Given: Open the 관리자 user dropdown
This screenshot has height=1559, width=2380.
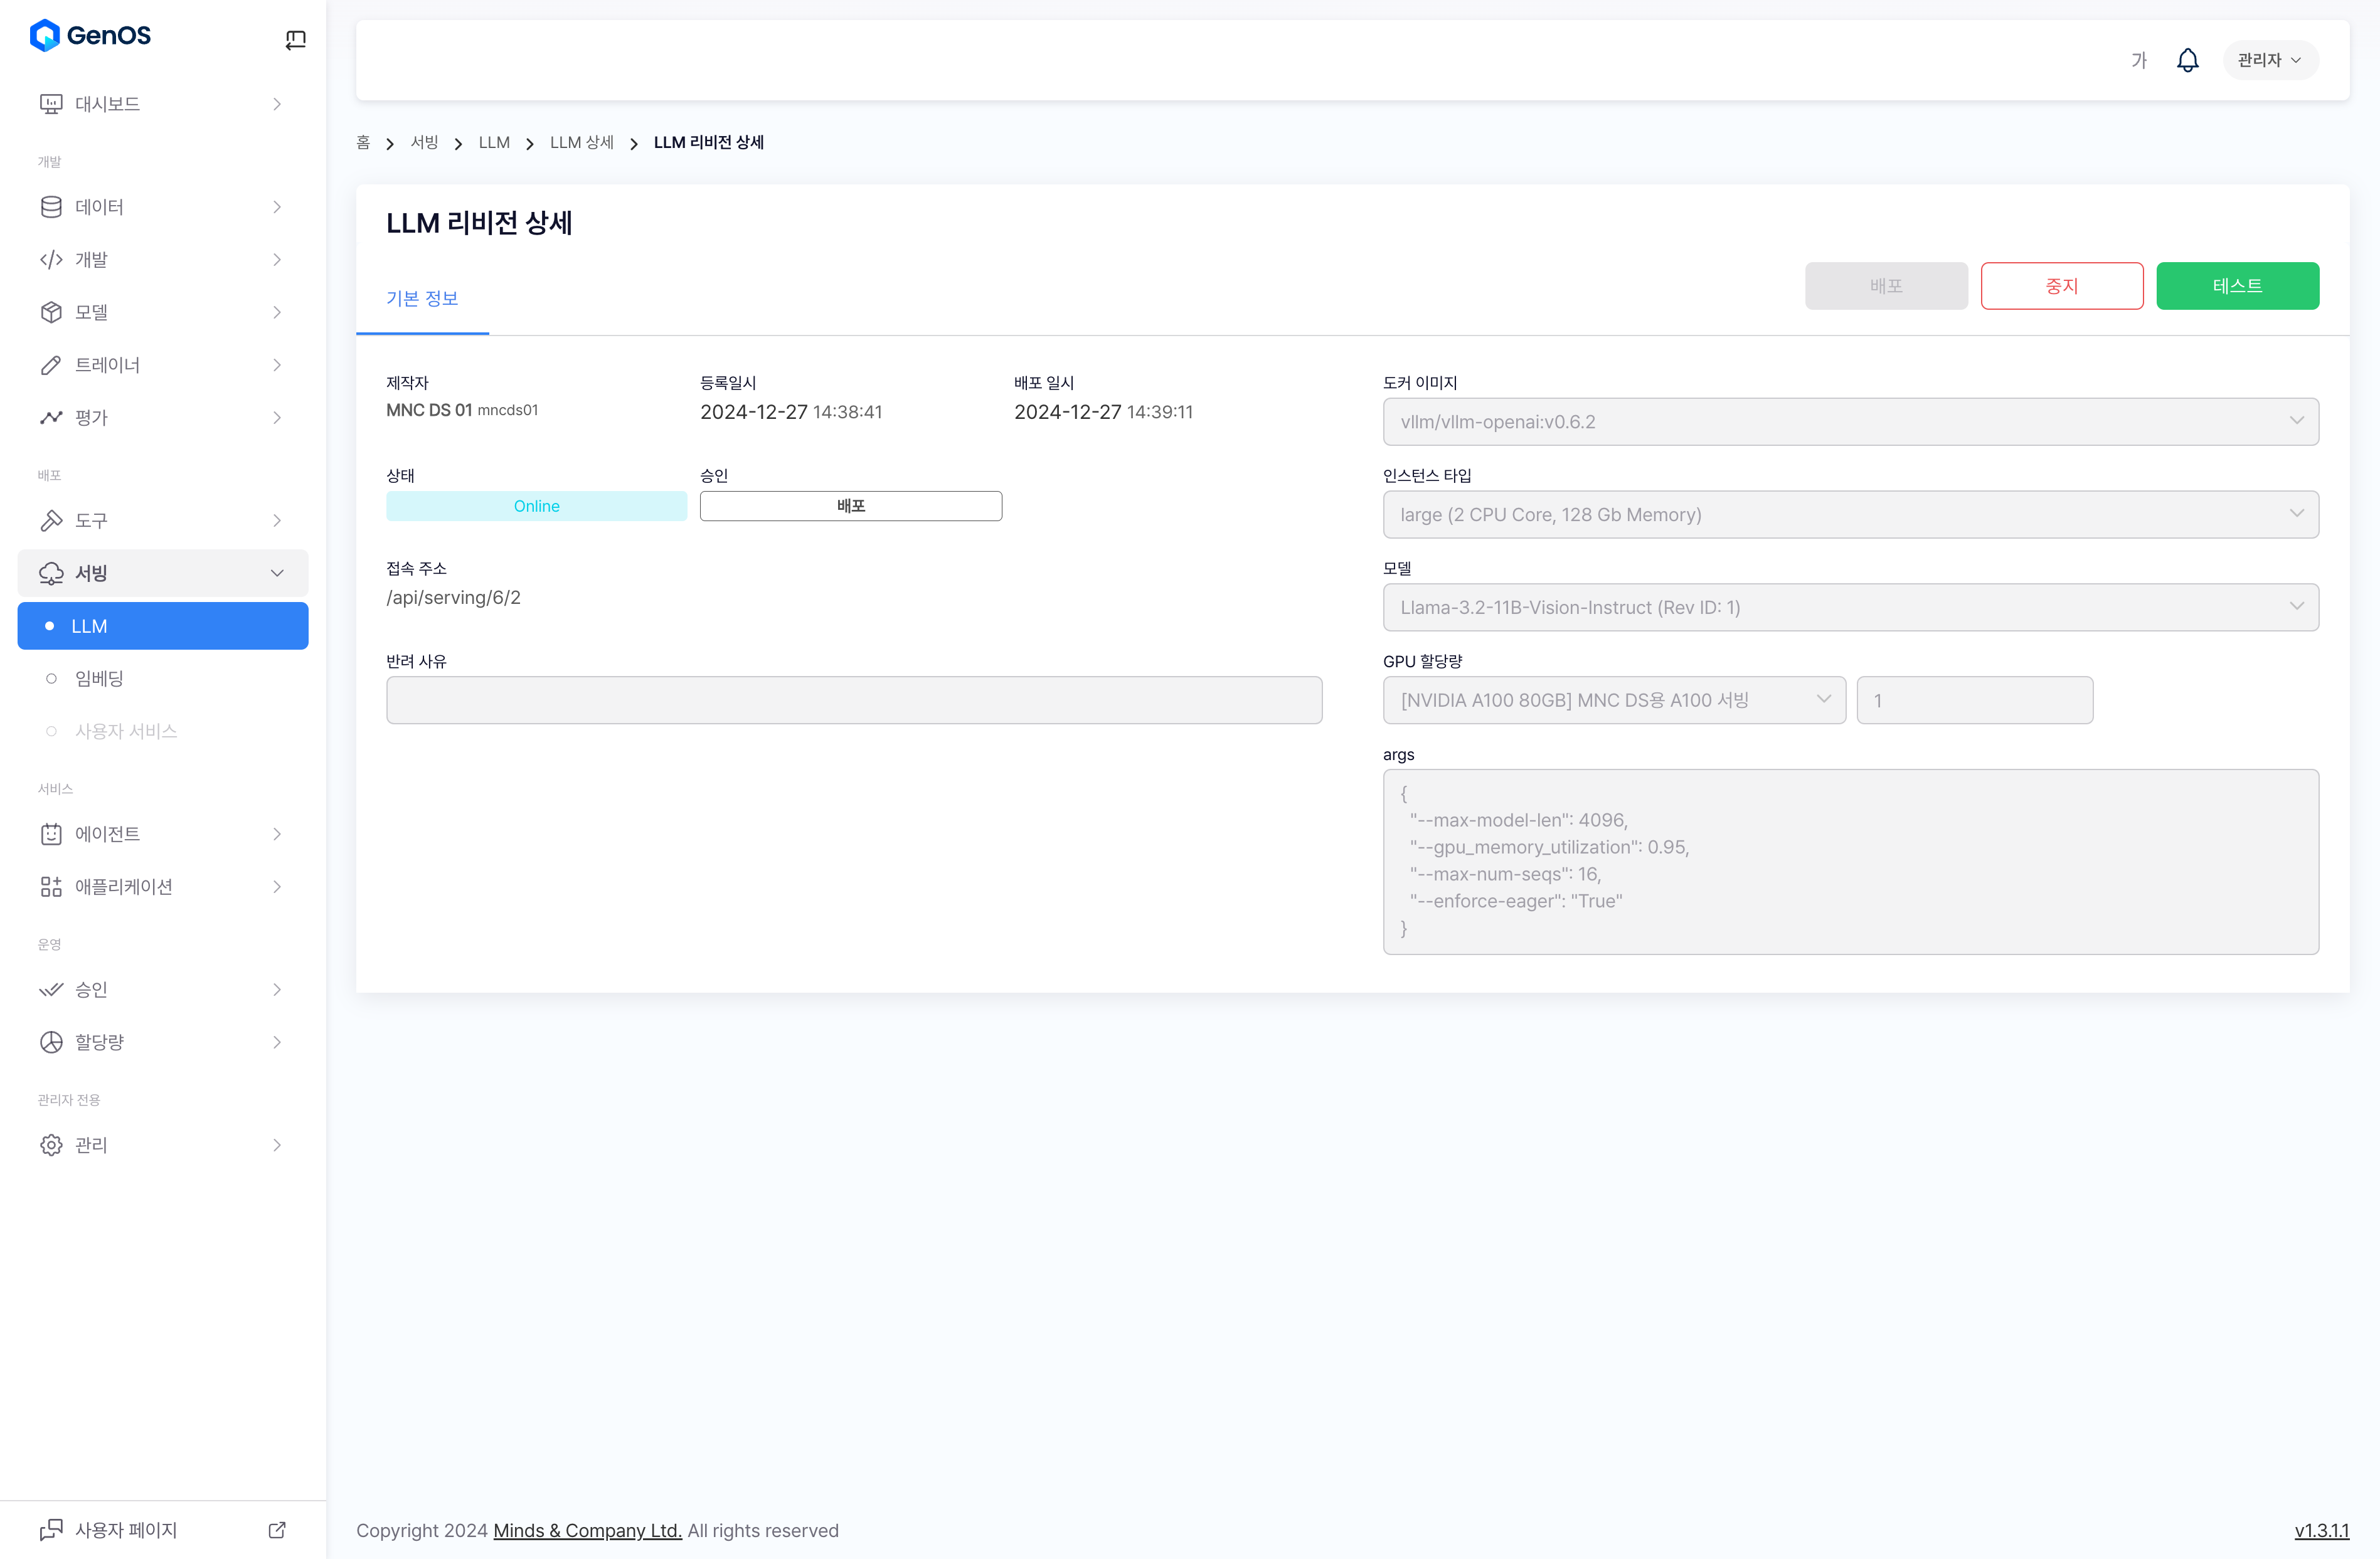Looking at the screenshot, I should 2270,60.
